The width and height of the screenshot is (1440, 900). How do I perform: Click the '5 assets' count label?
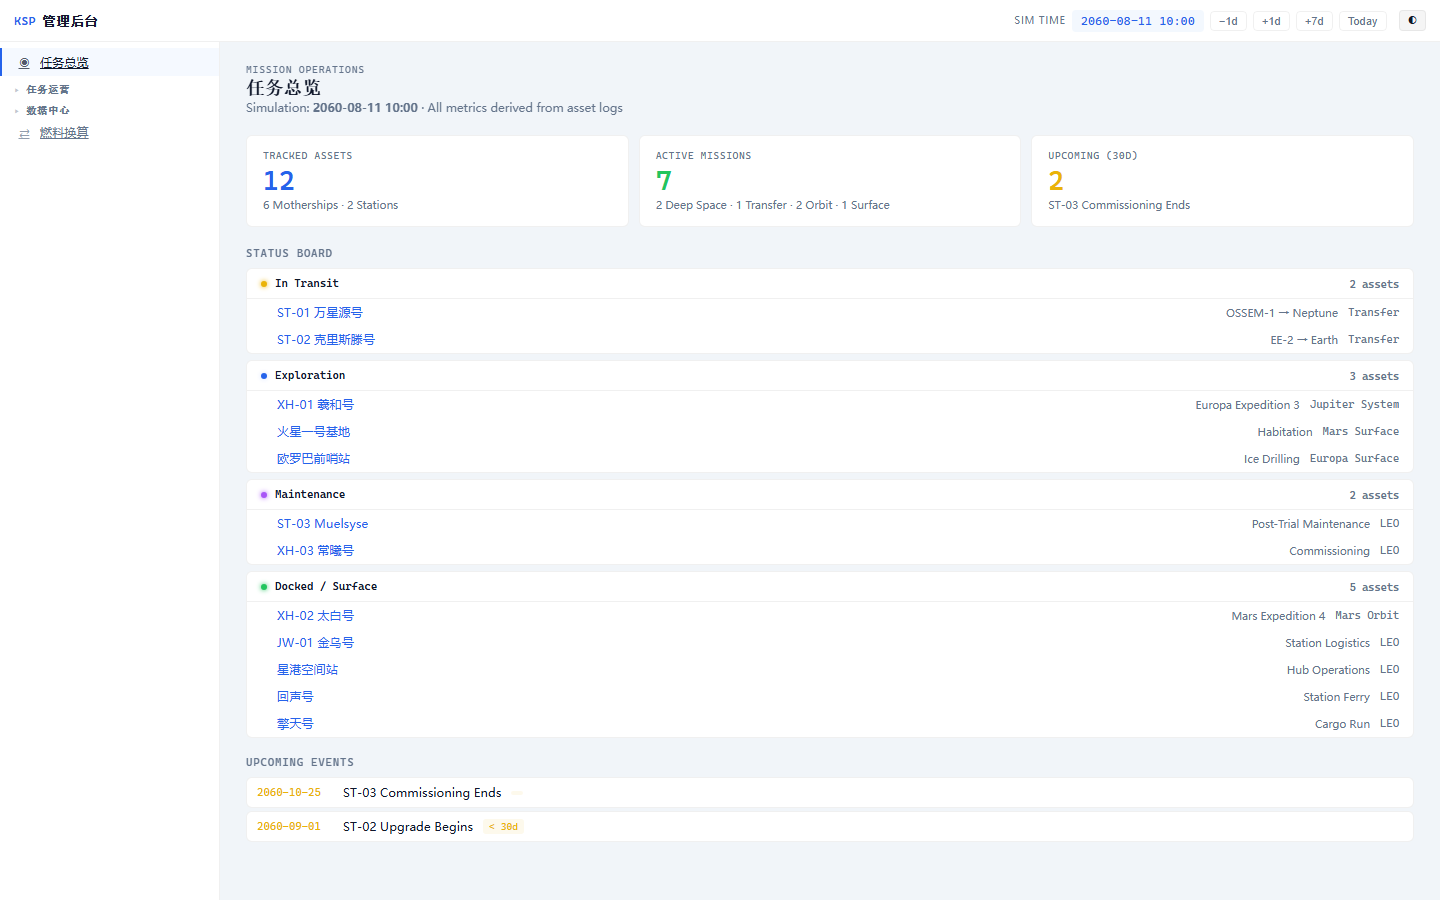(1374, 588)
